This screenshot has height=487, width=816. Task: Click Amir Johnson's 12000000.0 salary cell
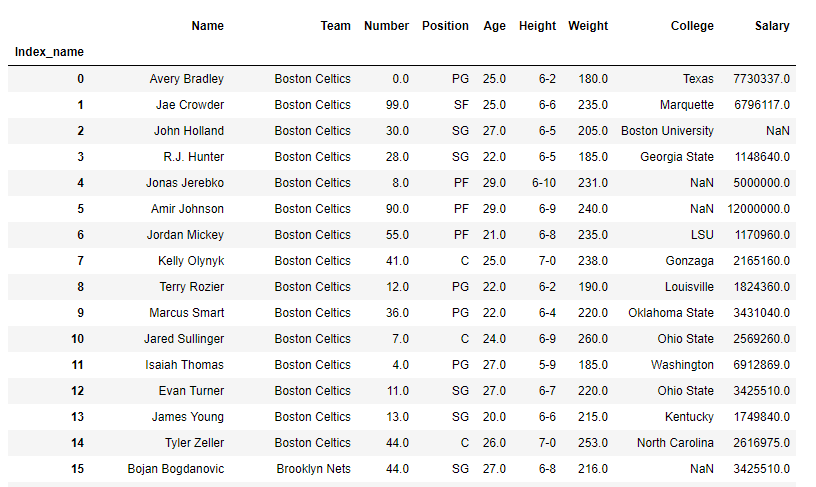pos(758,209)
